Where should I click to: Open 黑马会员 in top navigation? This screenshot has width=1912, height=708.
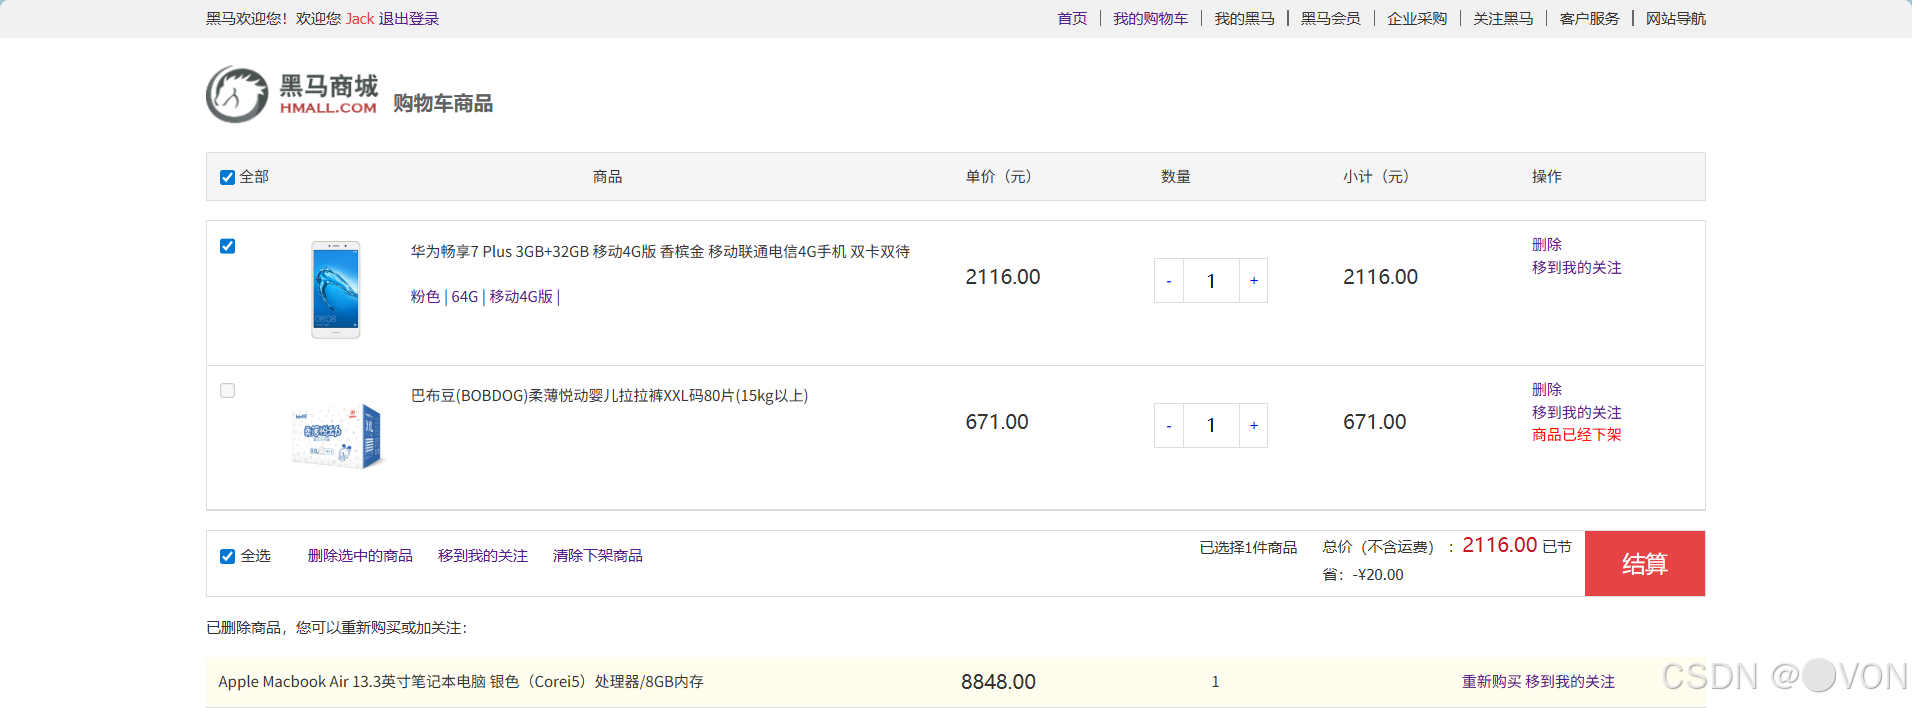1330,19
